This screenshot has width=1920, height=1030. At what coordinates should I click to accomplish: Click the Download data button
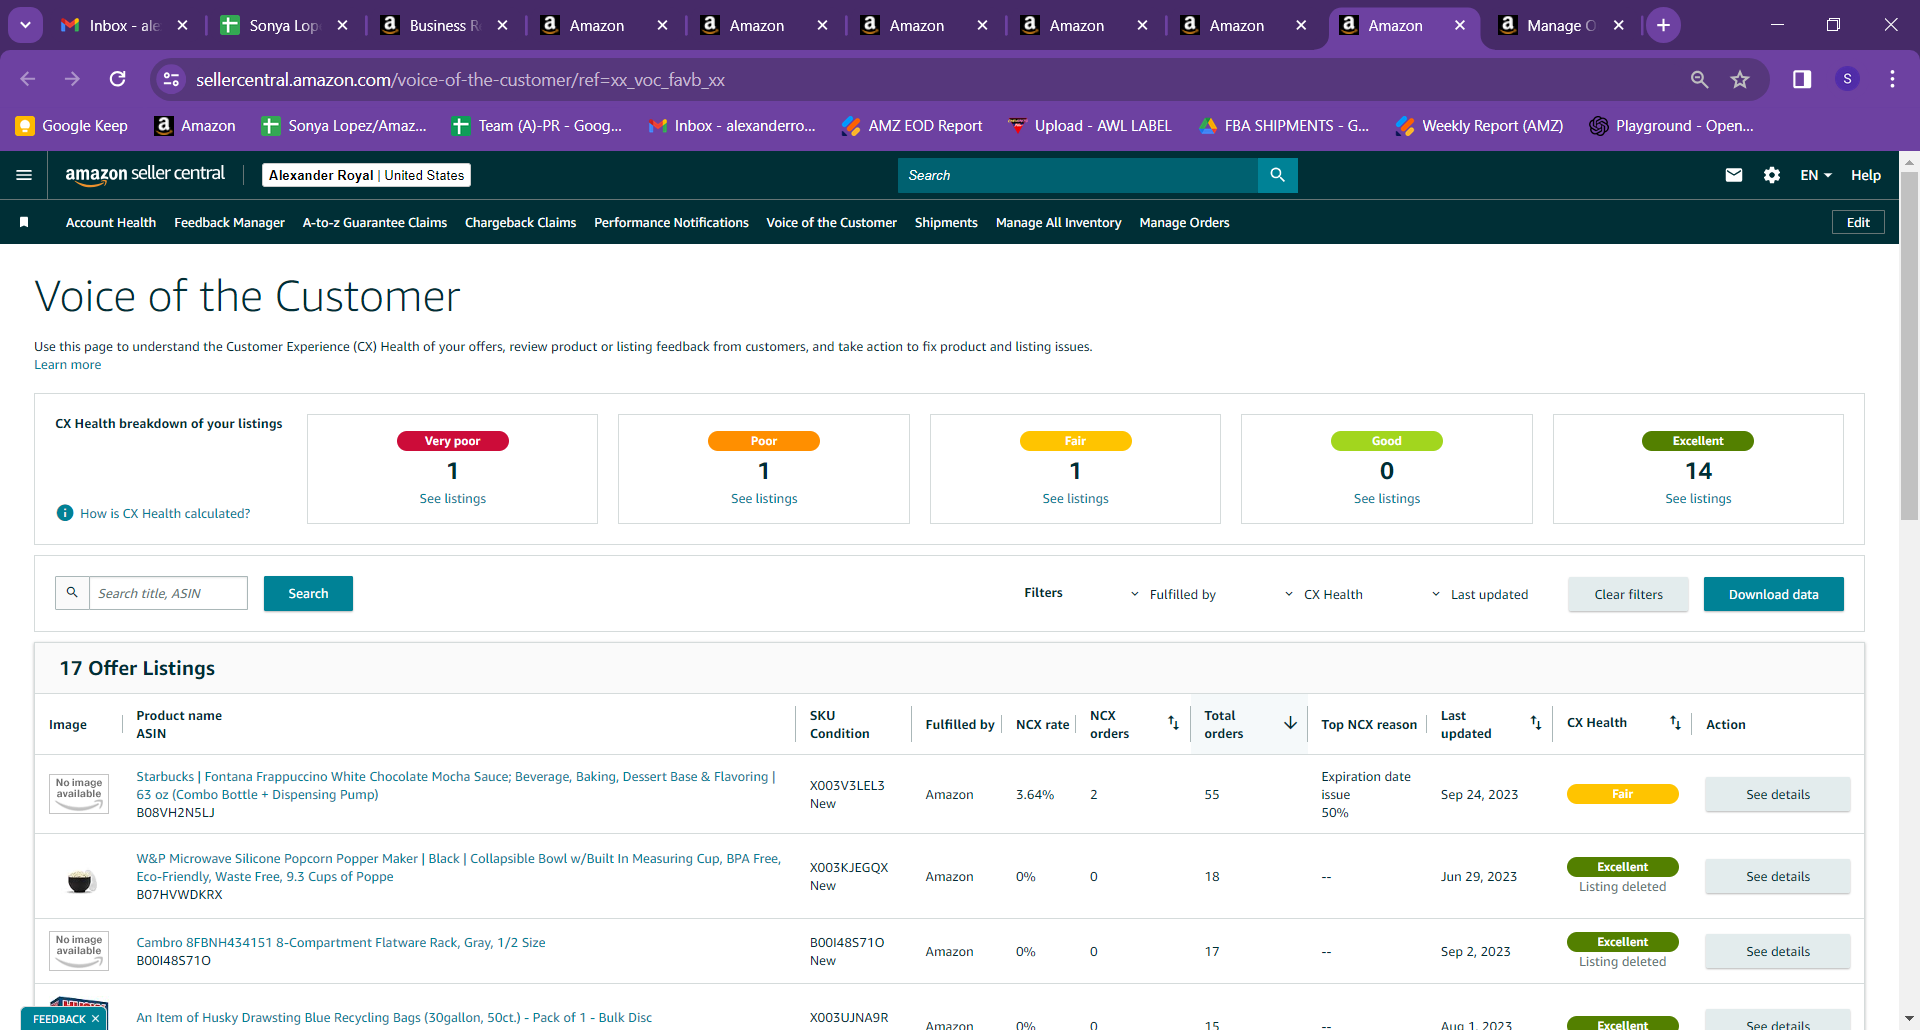(x=1773, y=594)
